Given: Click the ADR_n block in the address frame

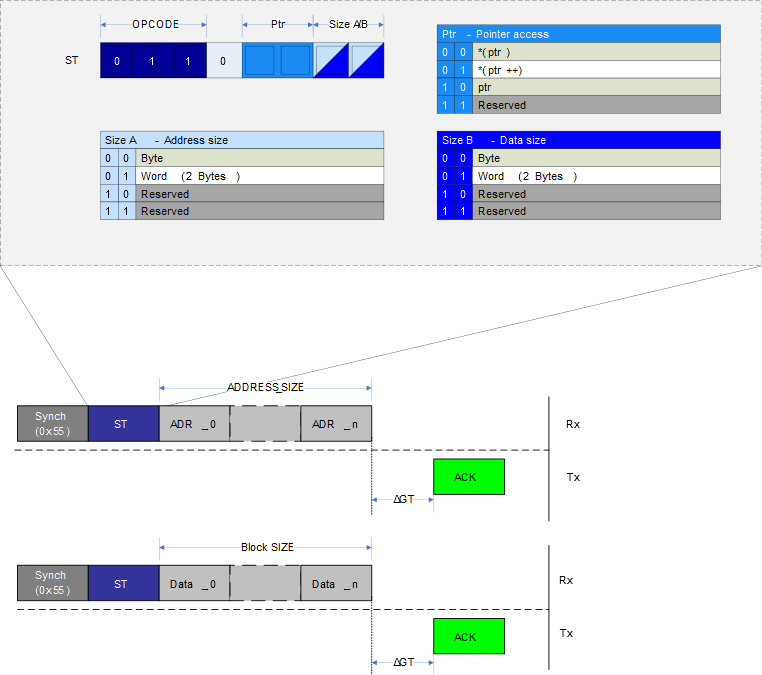Looking at the screenshot, I should 336,424.
